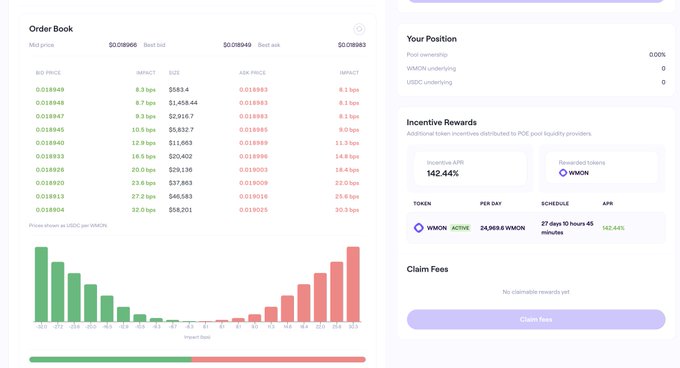Select bid price 0.018945
The width and height of the screenshot is (680, 368).
tap(50, 130)
